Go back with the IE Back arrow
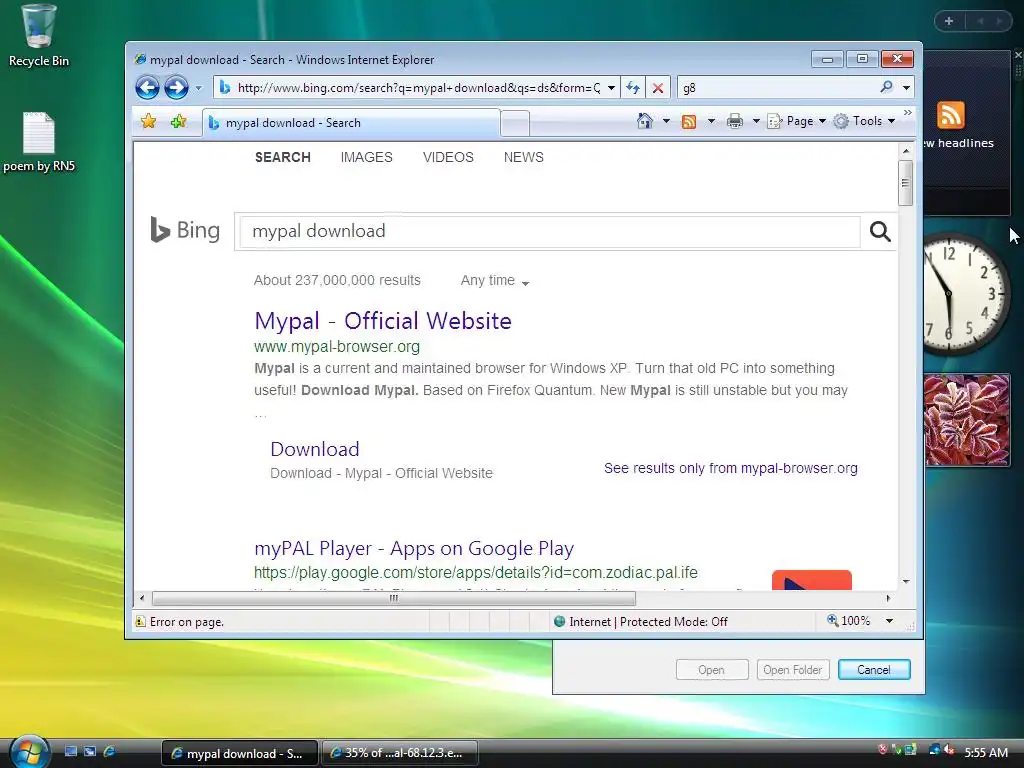The image size is (1024, 768). coord(148,88)
